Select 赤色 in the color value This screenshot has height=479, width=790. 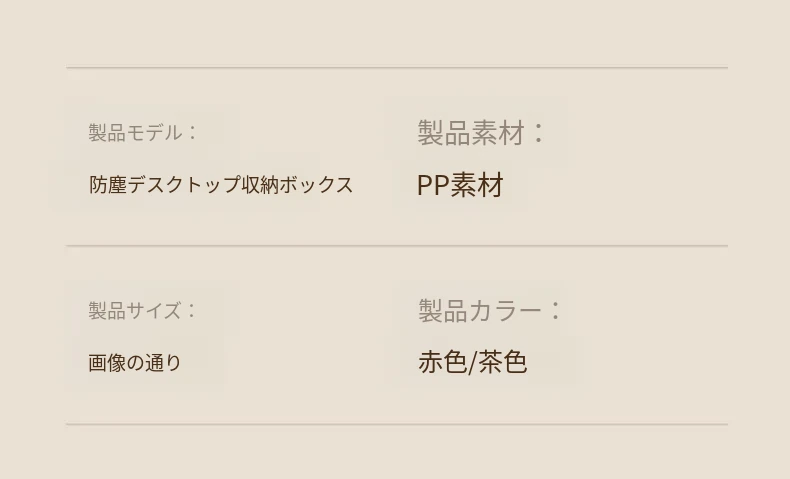442,362
